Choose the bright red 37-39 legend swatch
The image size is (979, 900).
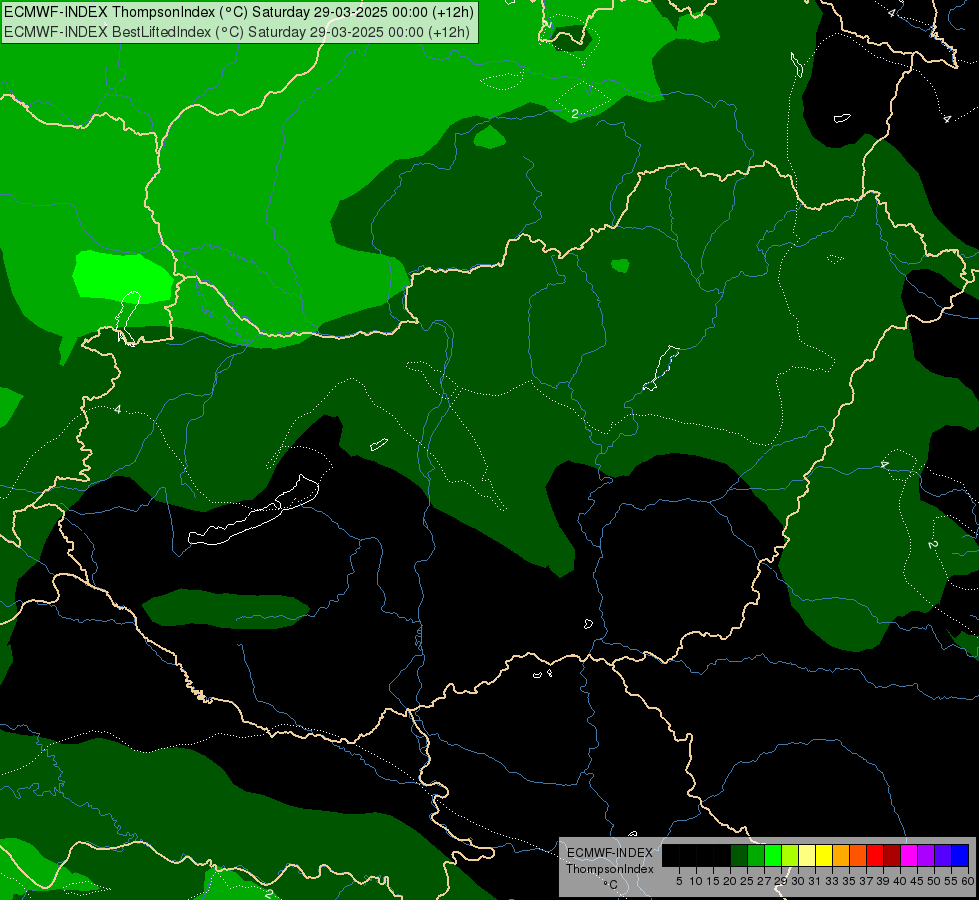coord(875,855)
